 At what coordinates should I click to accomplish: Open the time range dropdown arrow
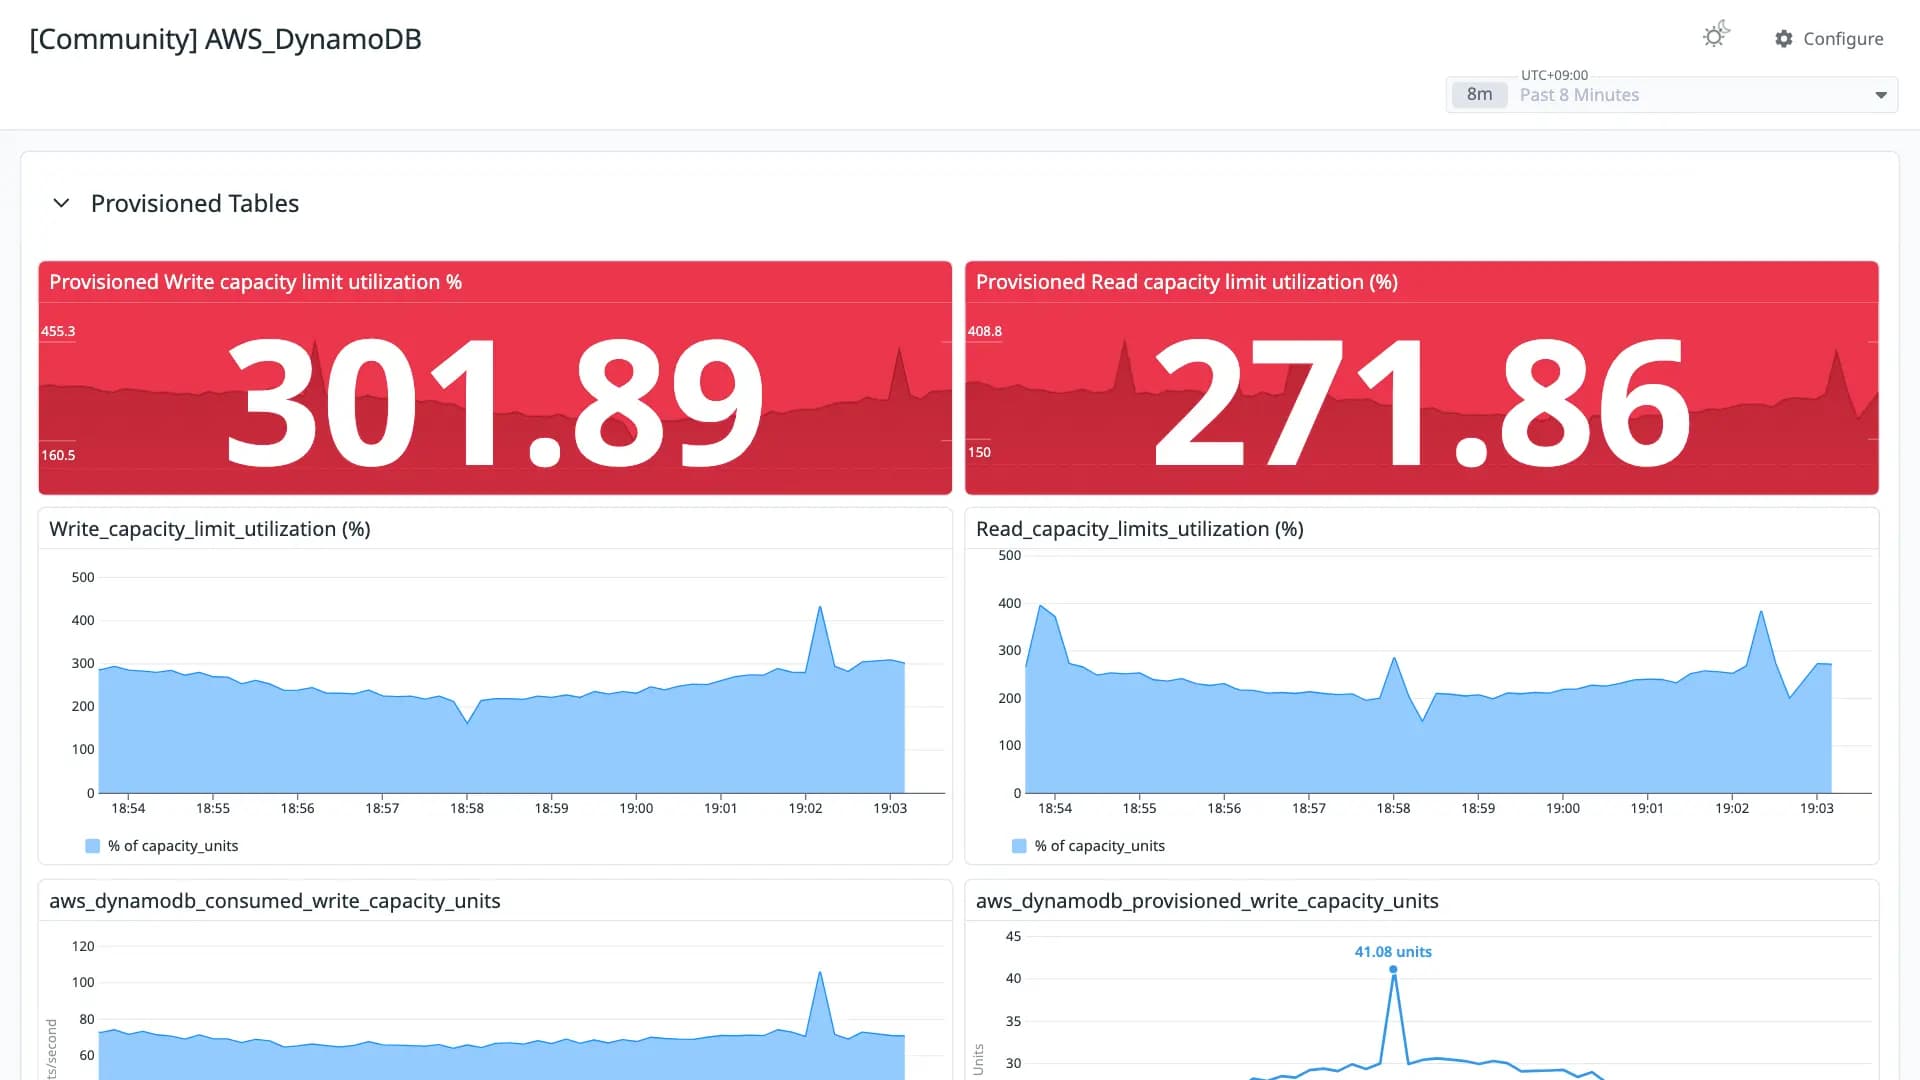point(1880,95)
